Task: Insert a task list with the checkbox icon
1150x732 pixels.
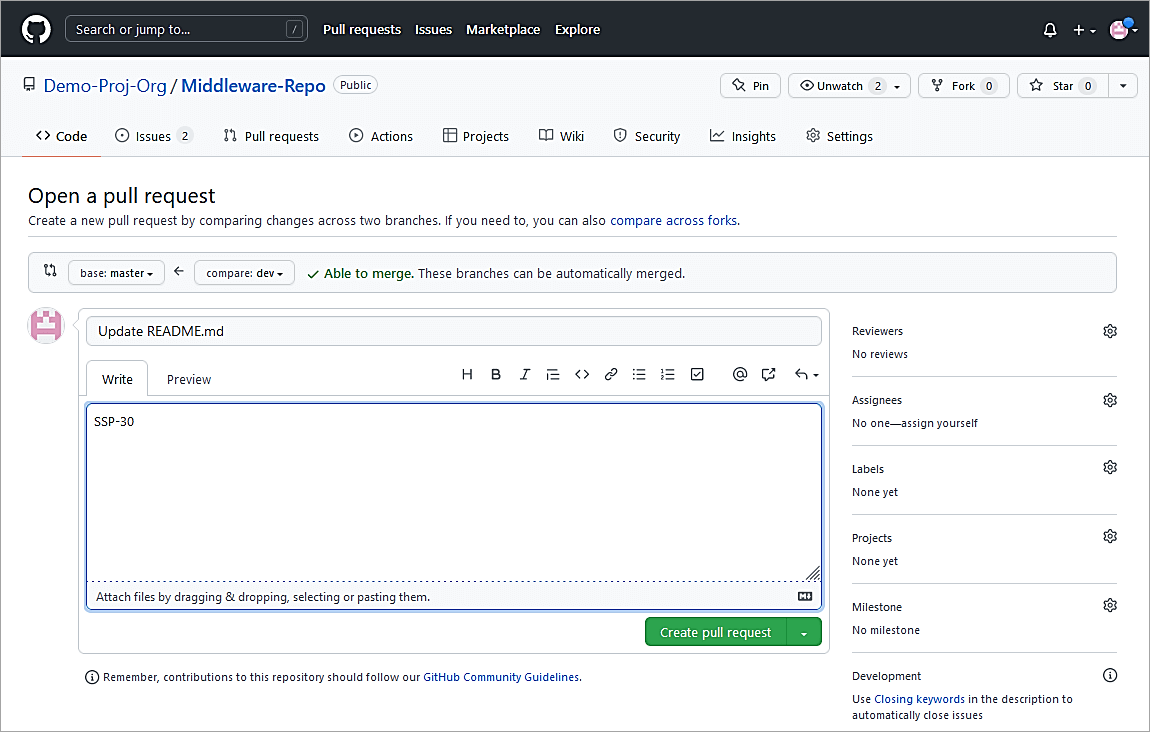Action: [698, 375]
